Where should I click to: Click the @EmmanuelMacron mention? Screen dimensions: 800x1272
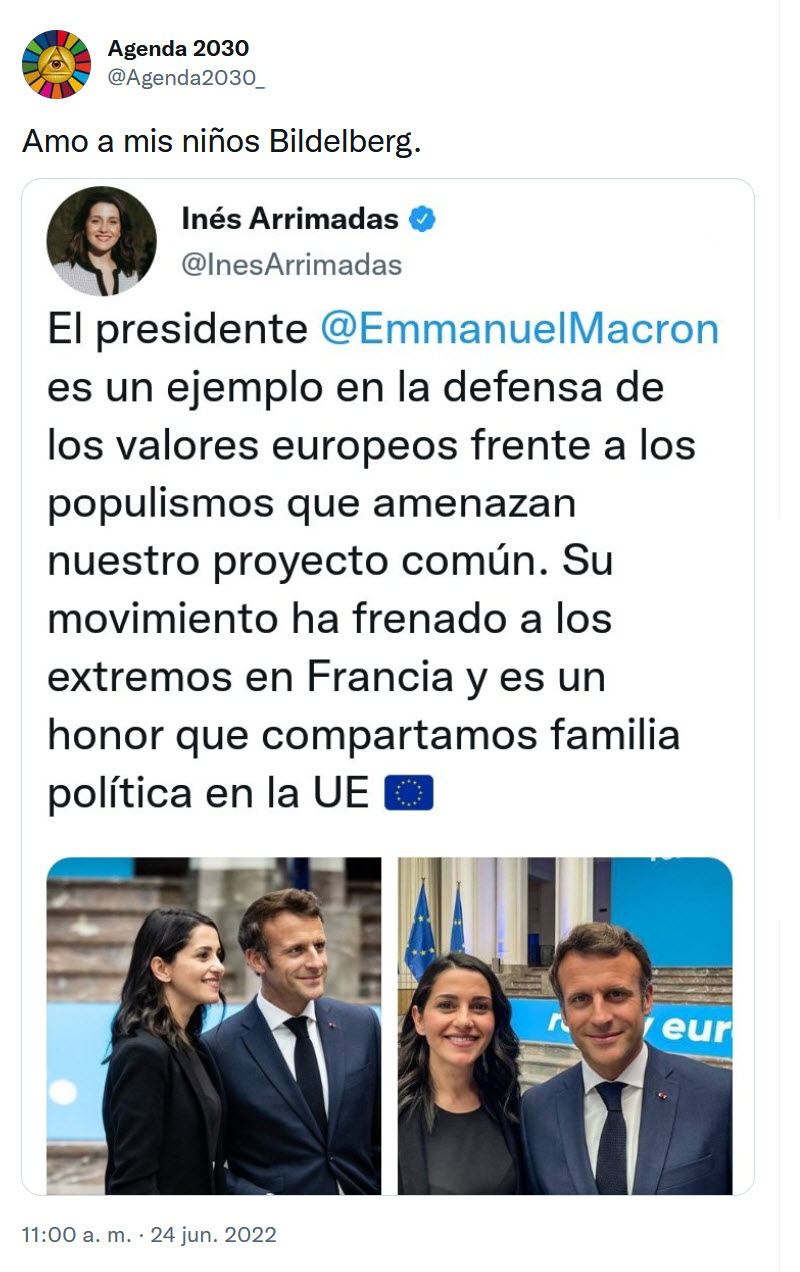point(520,329)
